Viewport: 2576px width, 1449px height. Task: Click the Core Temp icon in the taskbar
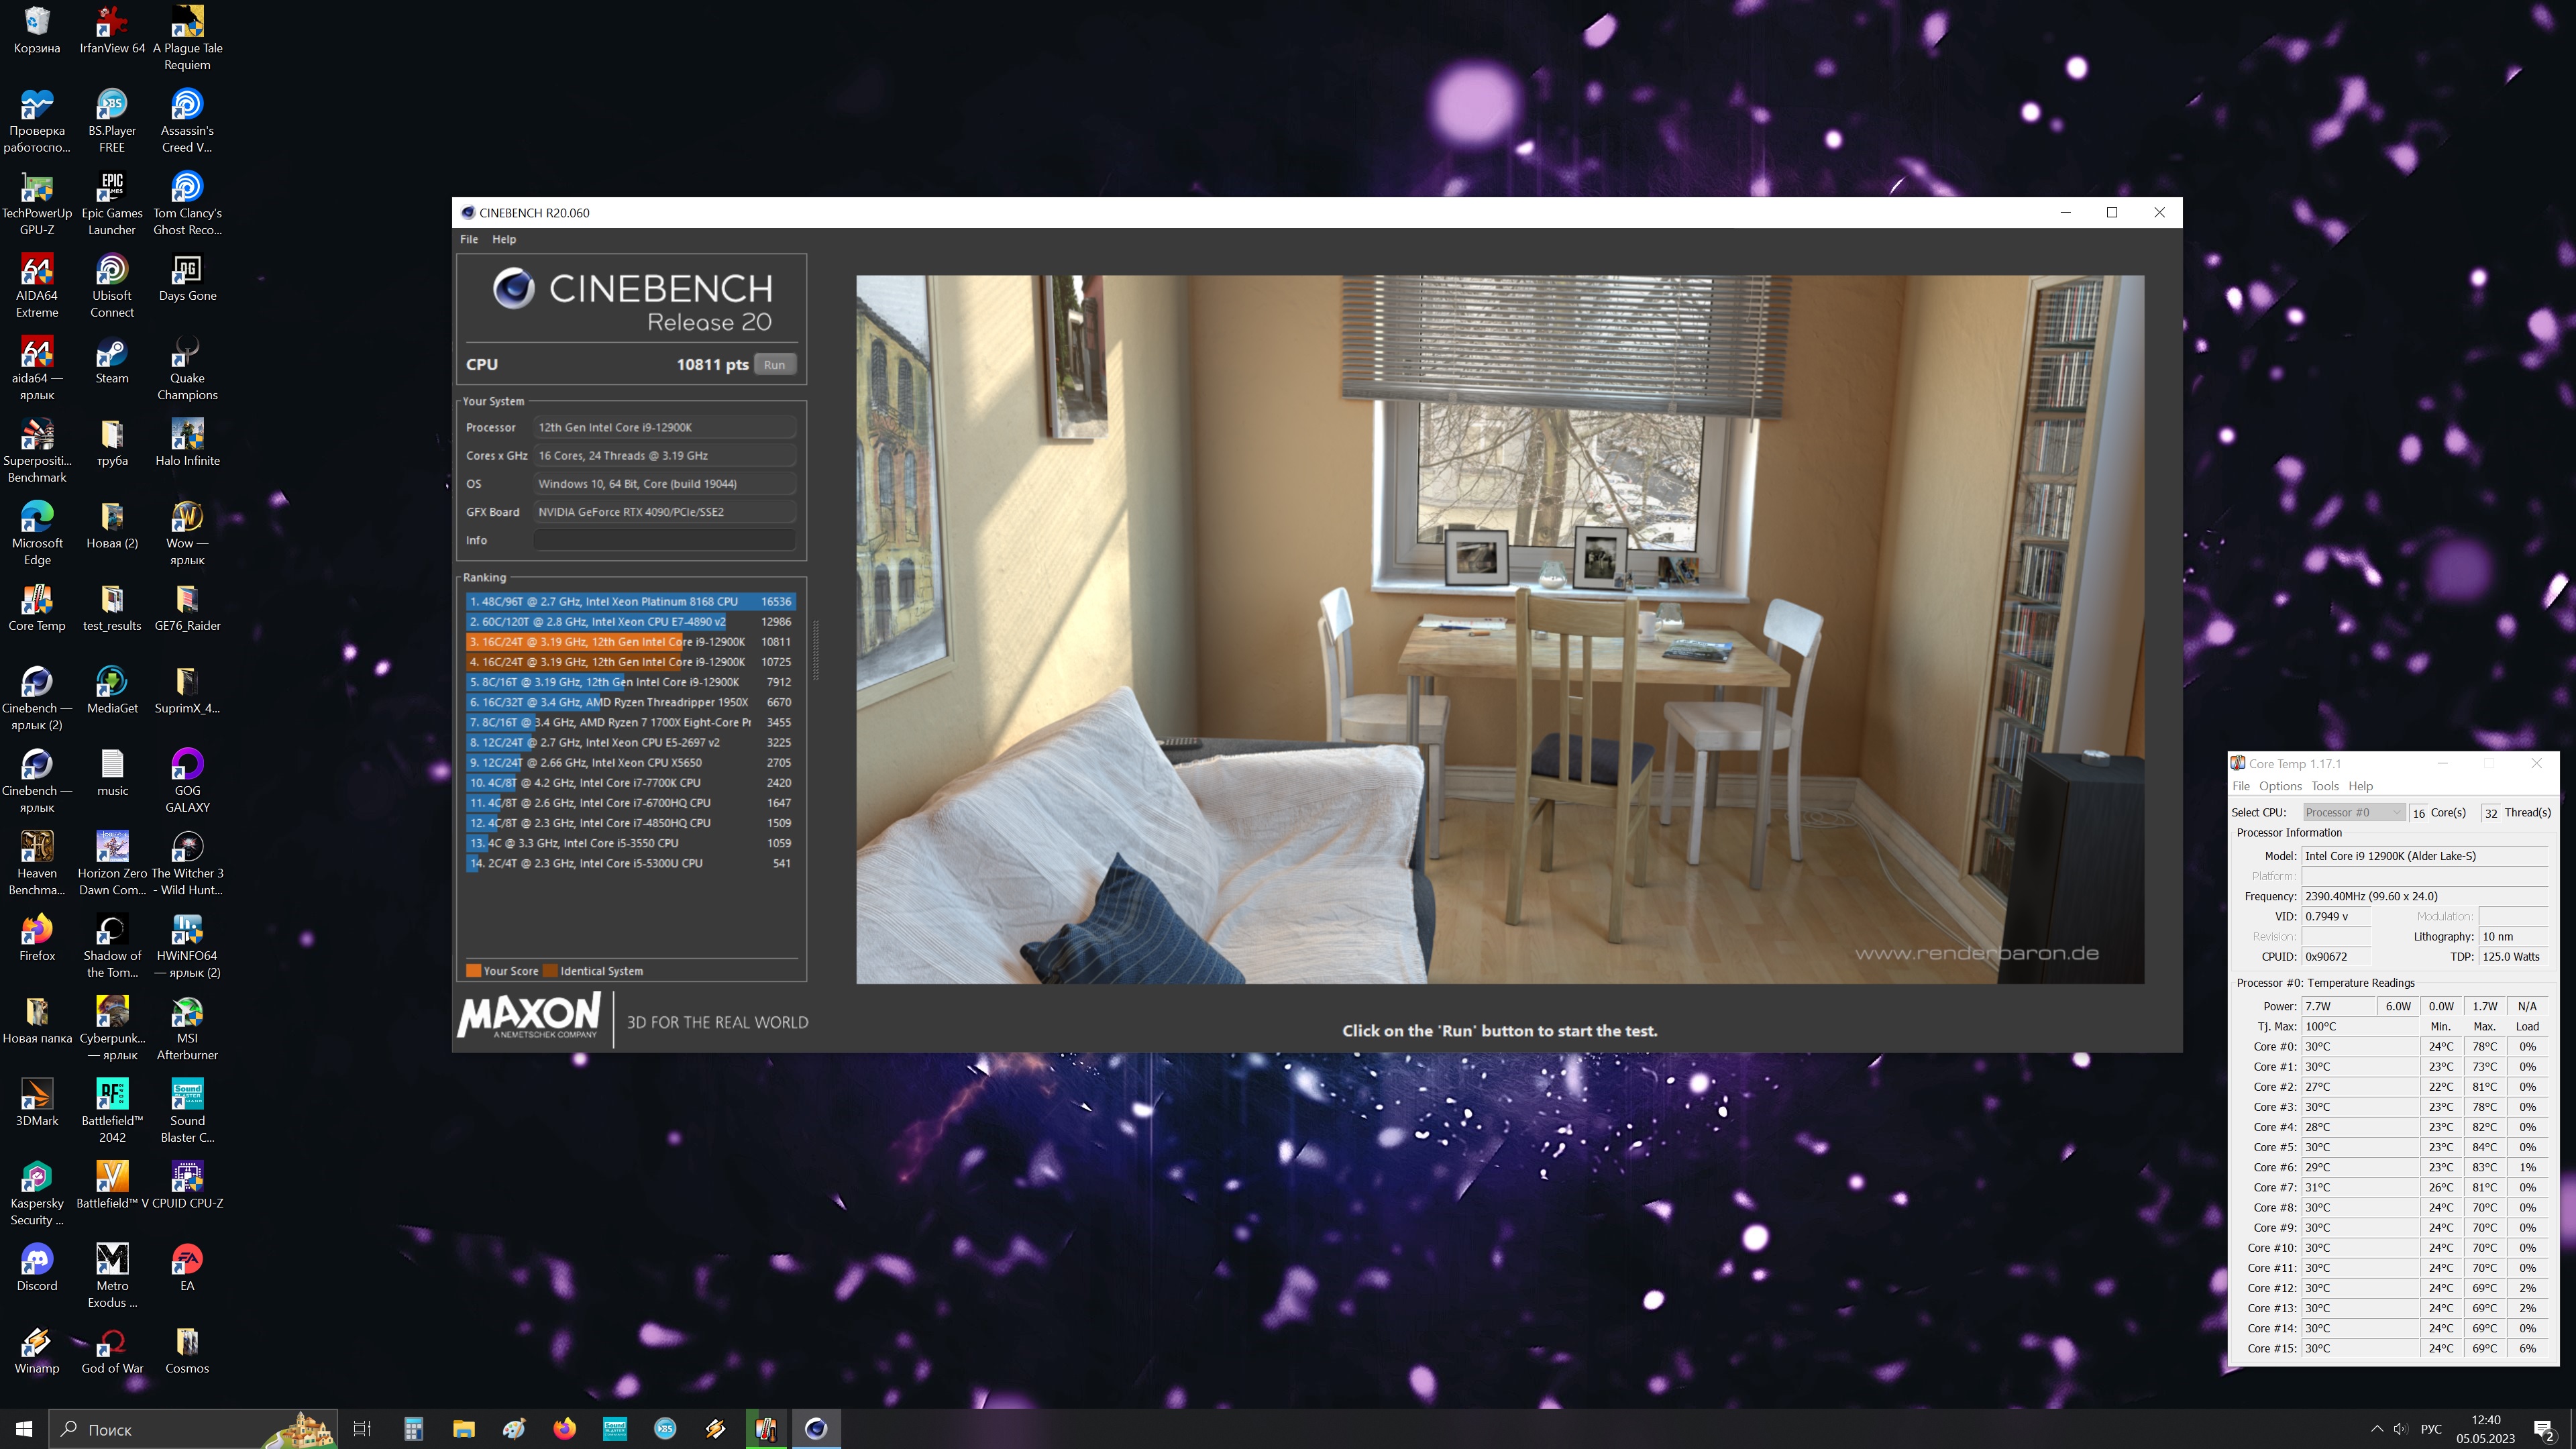point(766,1429)
